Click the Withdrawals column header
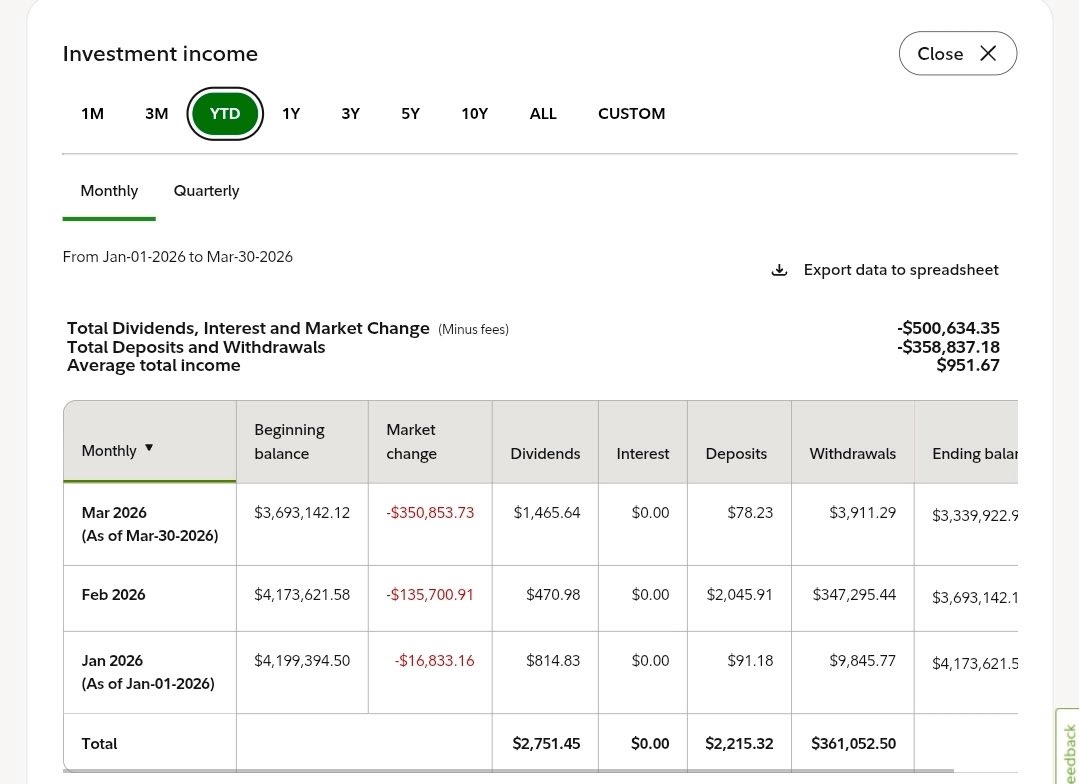The width and height of the screenshot is (1079, 784). (852, 454)
